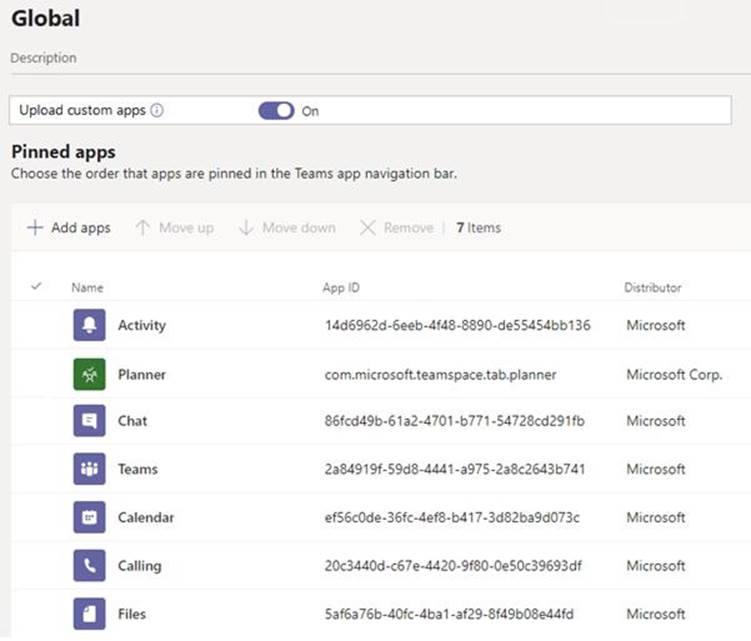Screen dimensions: 751x641
Task: Click the App ID column header
Action: pos(341,288)
